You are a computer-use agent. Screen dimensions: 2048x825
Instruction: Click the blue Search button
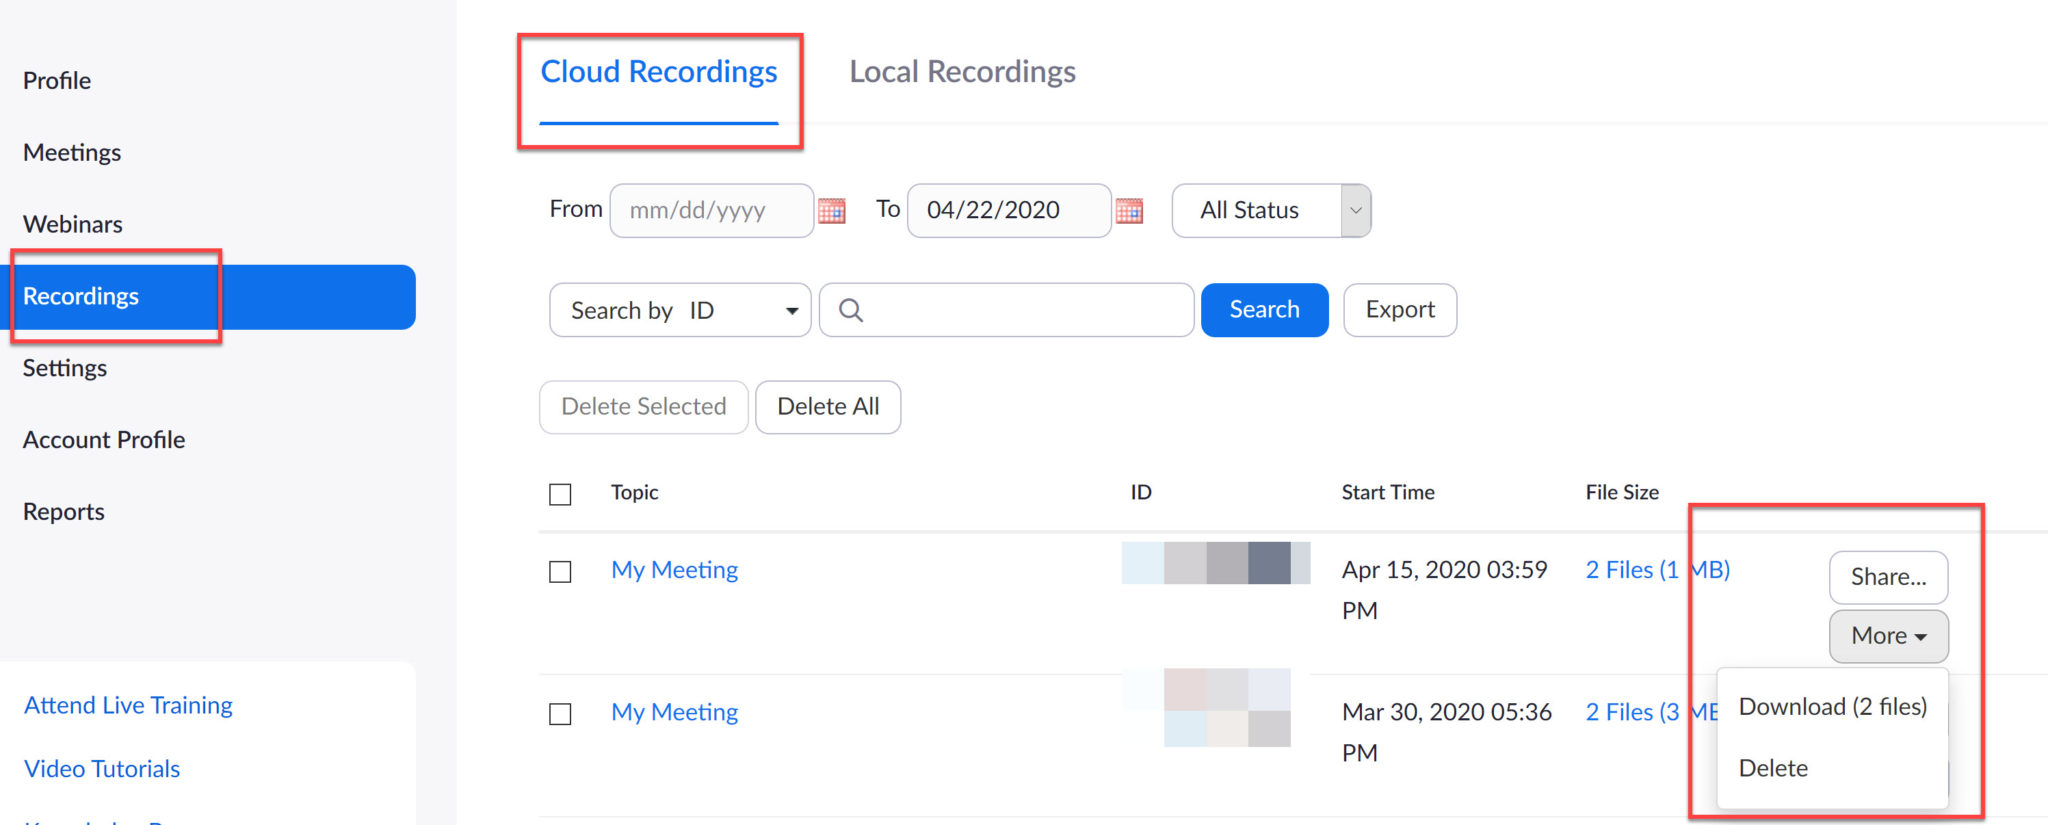1264,310
